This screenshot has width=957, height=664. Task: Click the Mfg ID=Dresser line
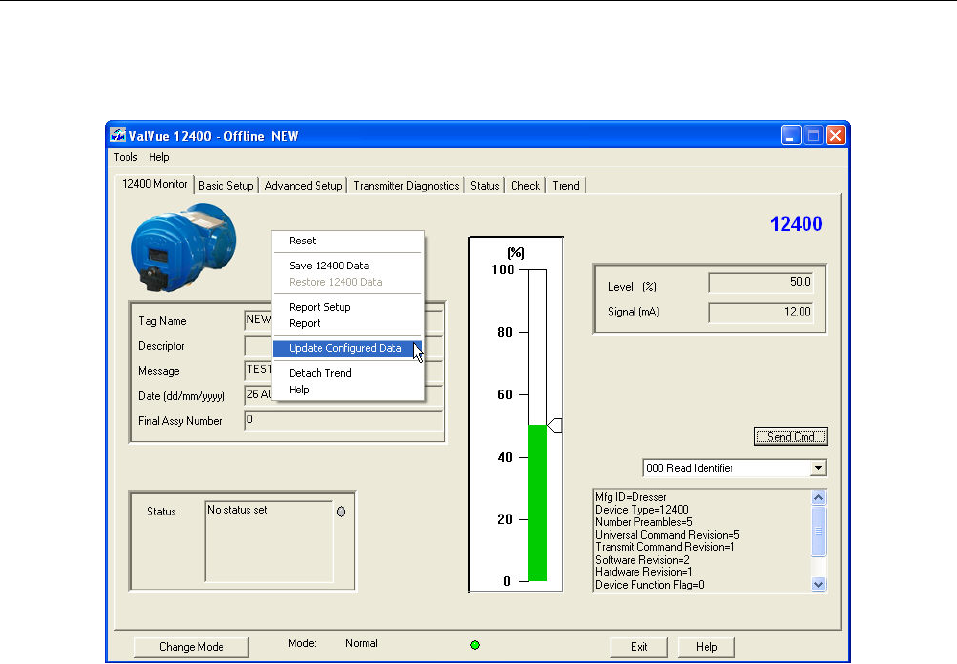[x=631, y=497]
